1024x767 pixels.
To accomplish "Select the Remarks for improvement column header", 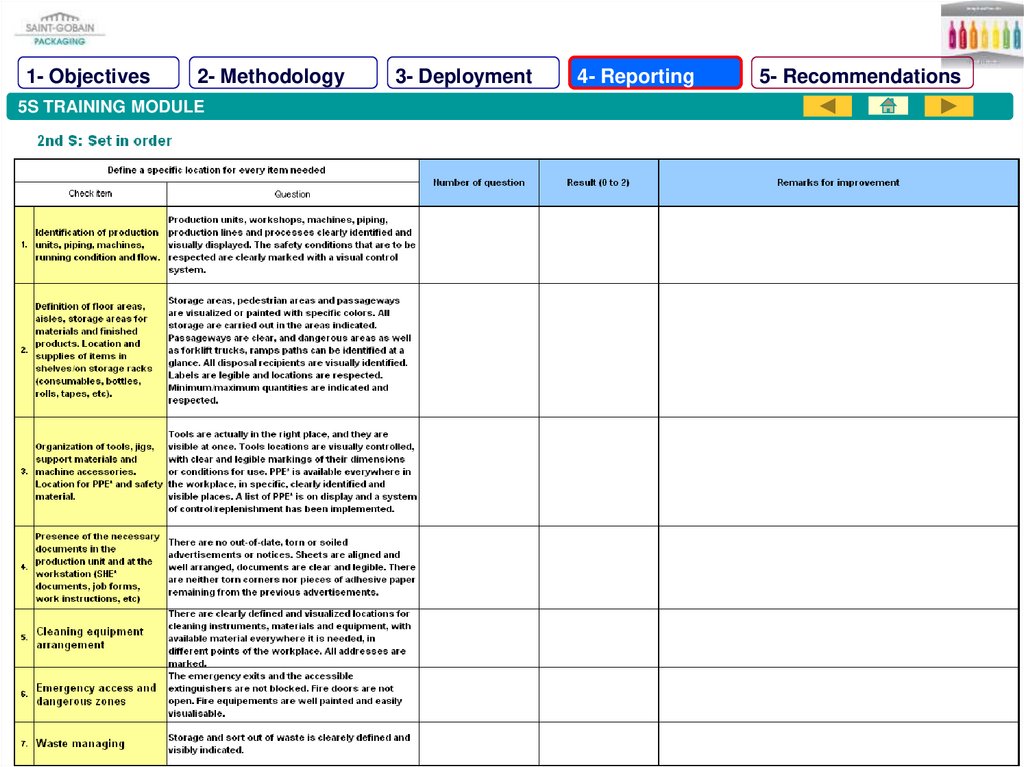I will tap(838, 183).
